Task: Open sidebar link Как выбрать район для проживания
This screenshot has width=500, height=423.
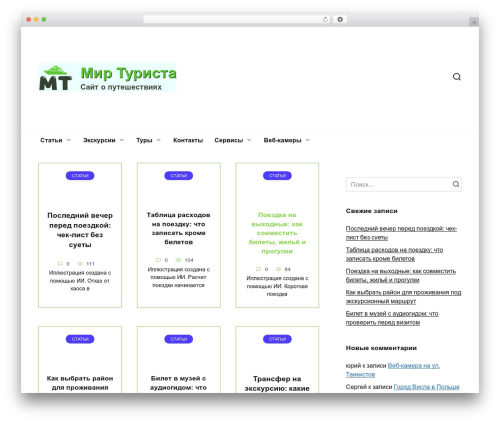Action: click(x=403, y=297)
